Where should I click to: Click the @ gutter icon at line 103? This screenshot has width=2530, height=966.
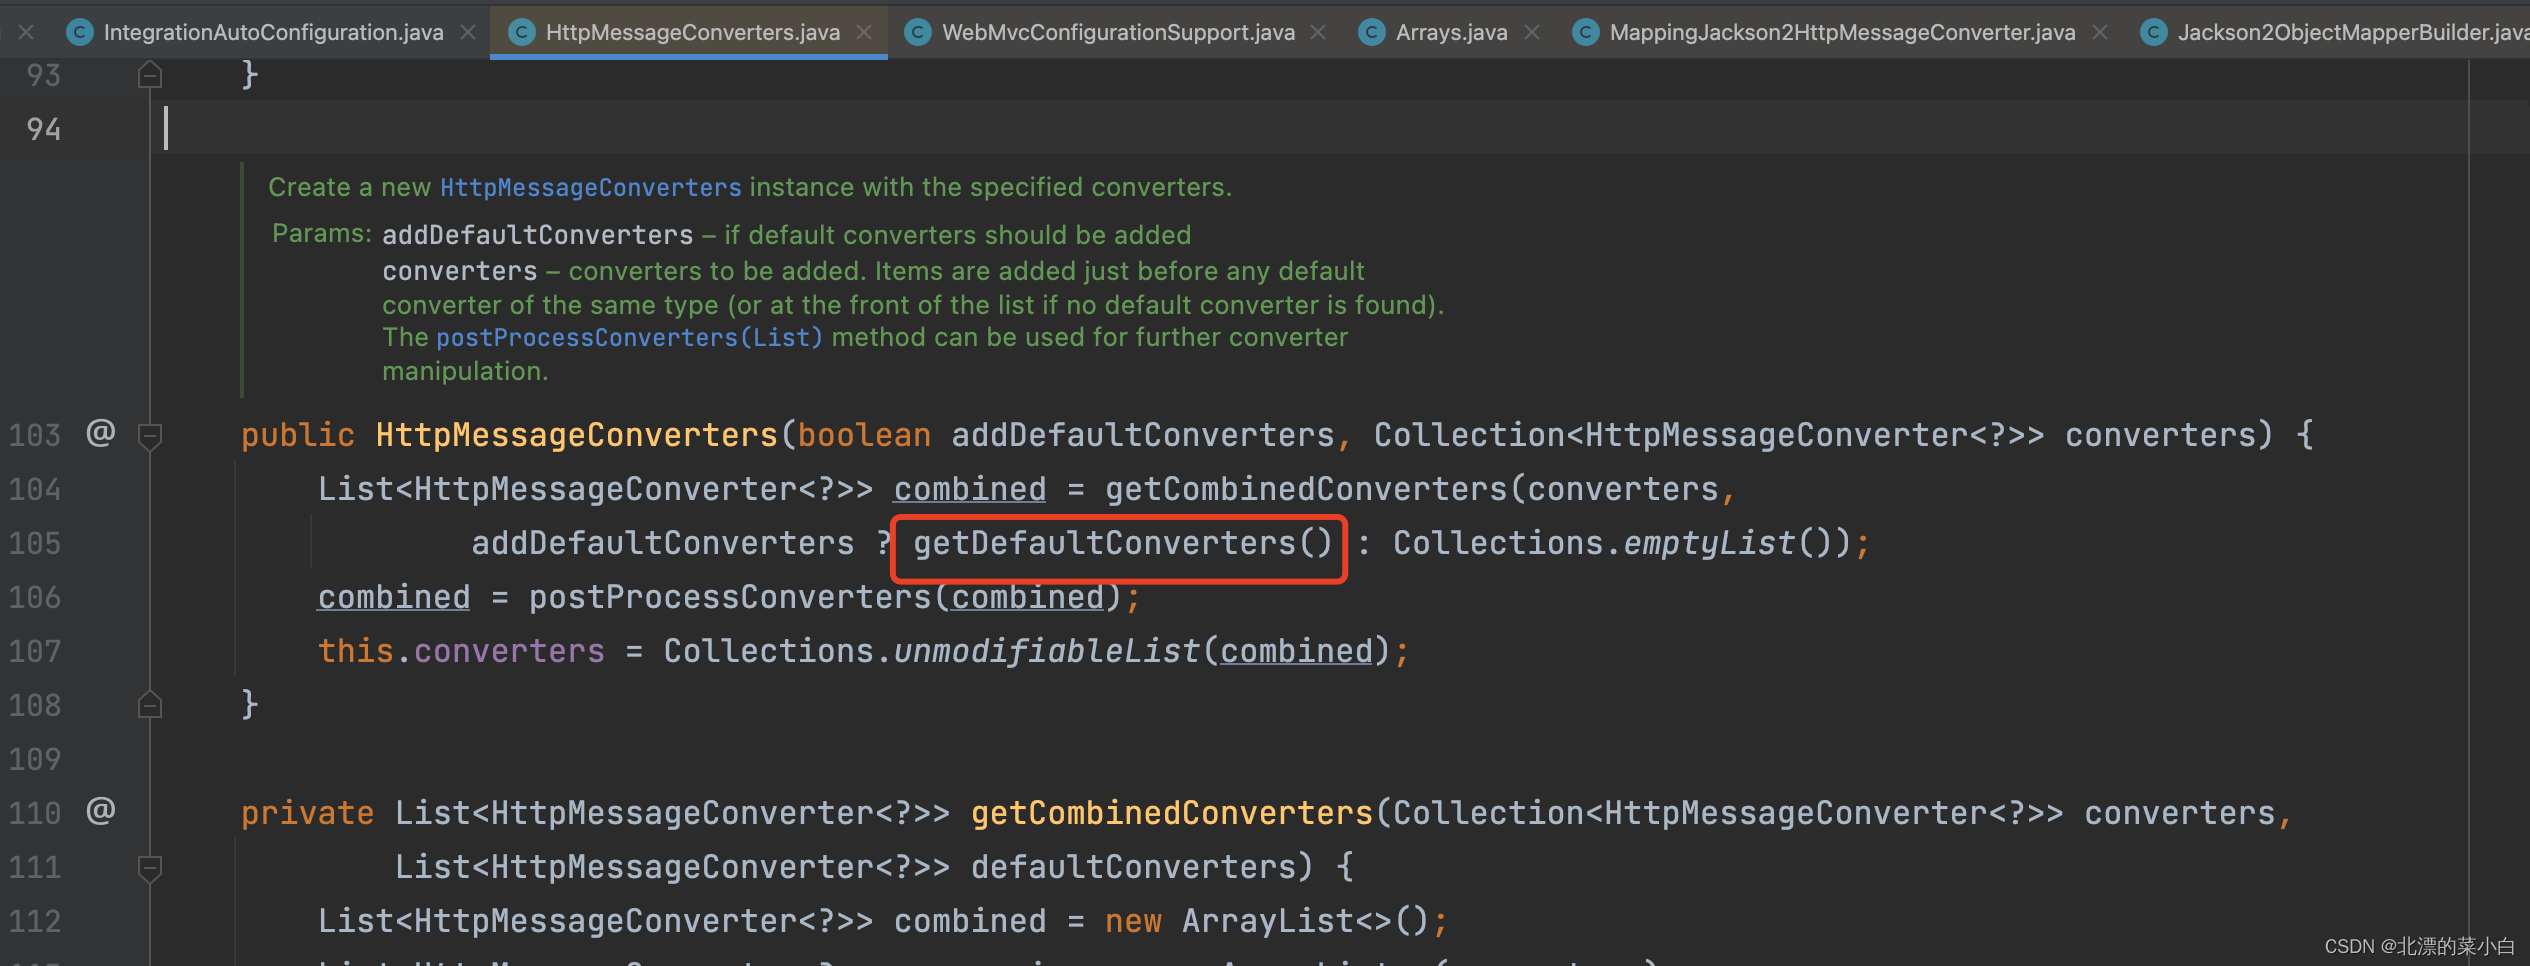tap(101, 433)
